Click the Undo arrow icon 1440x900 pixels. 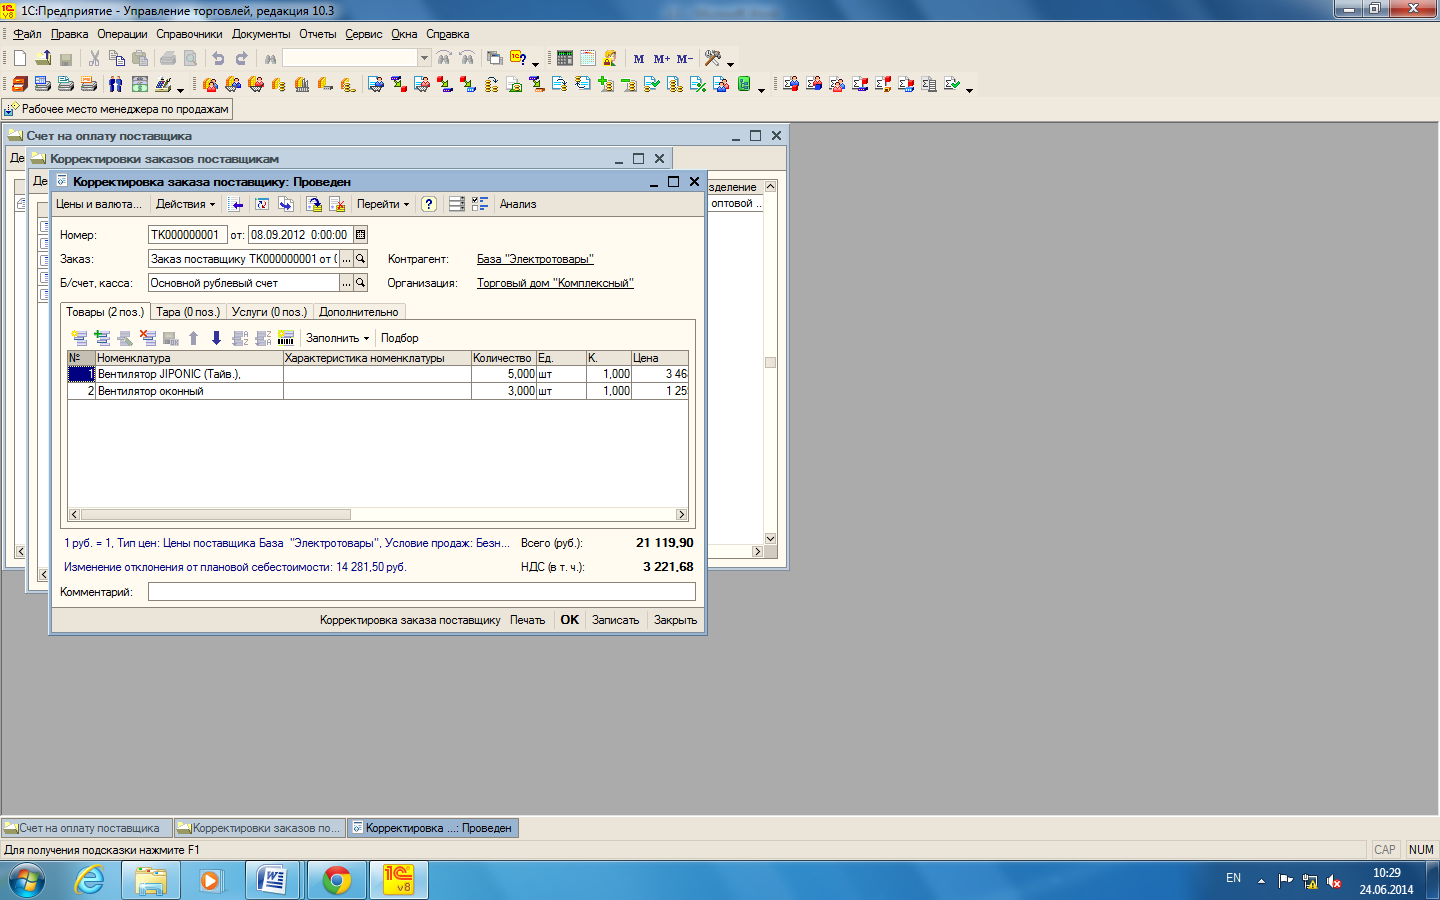coord(217,59)
